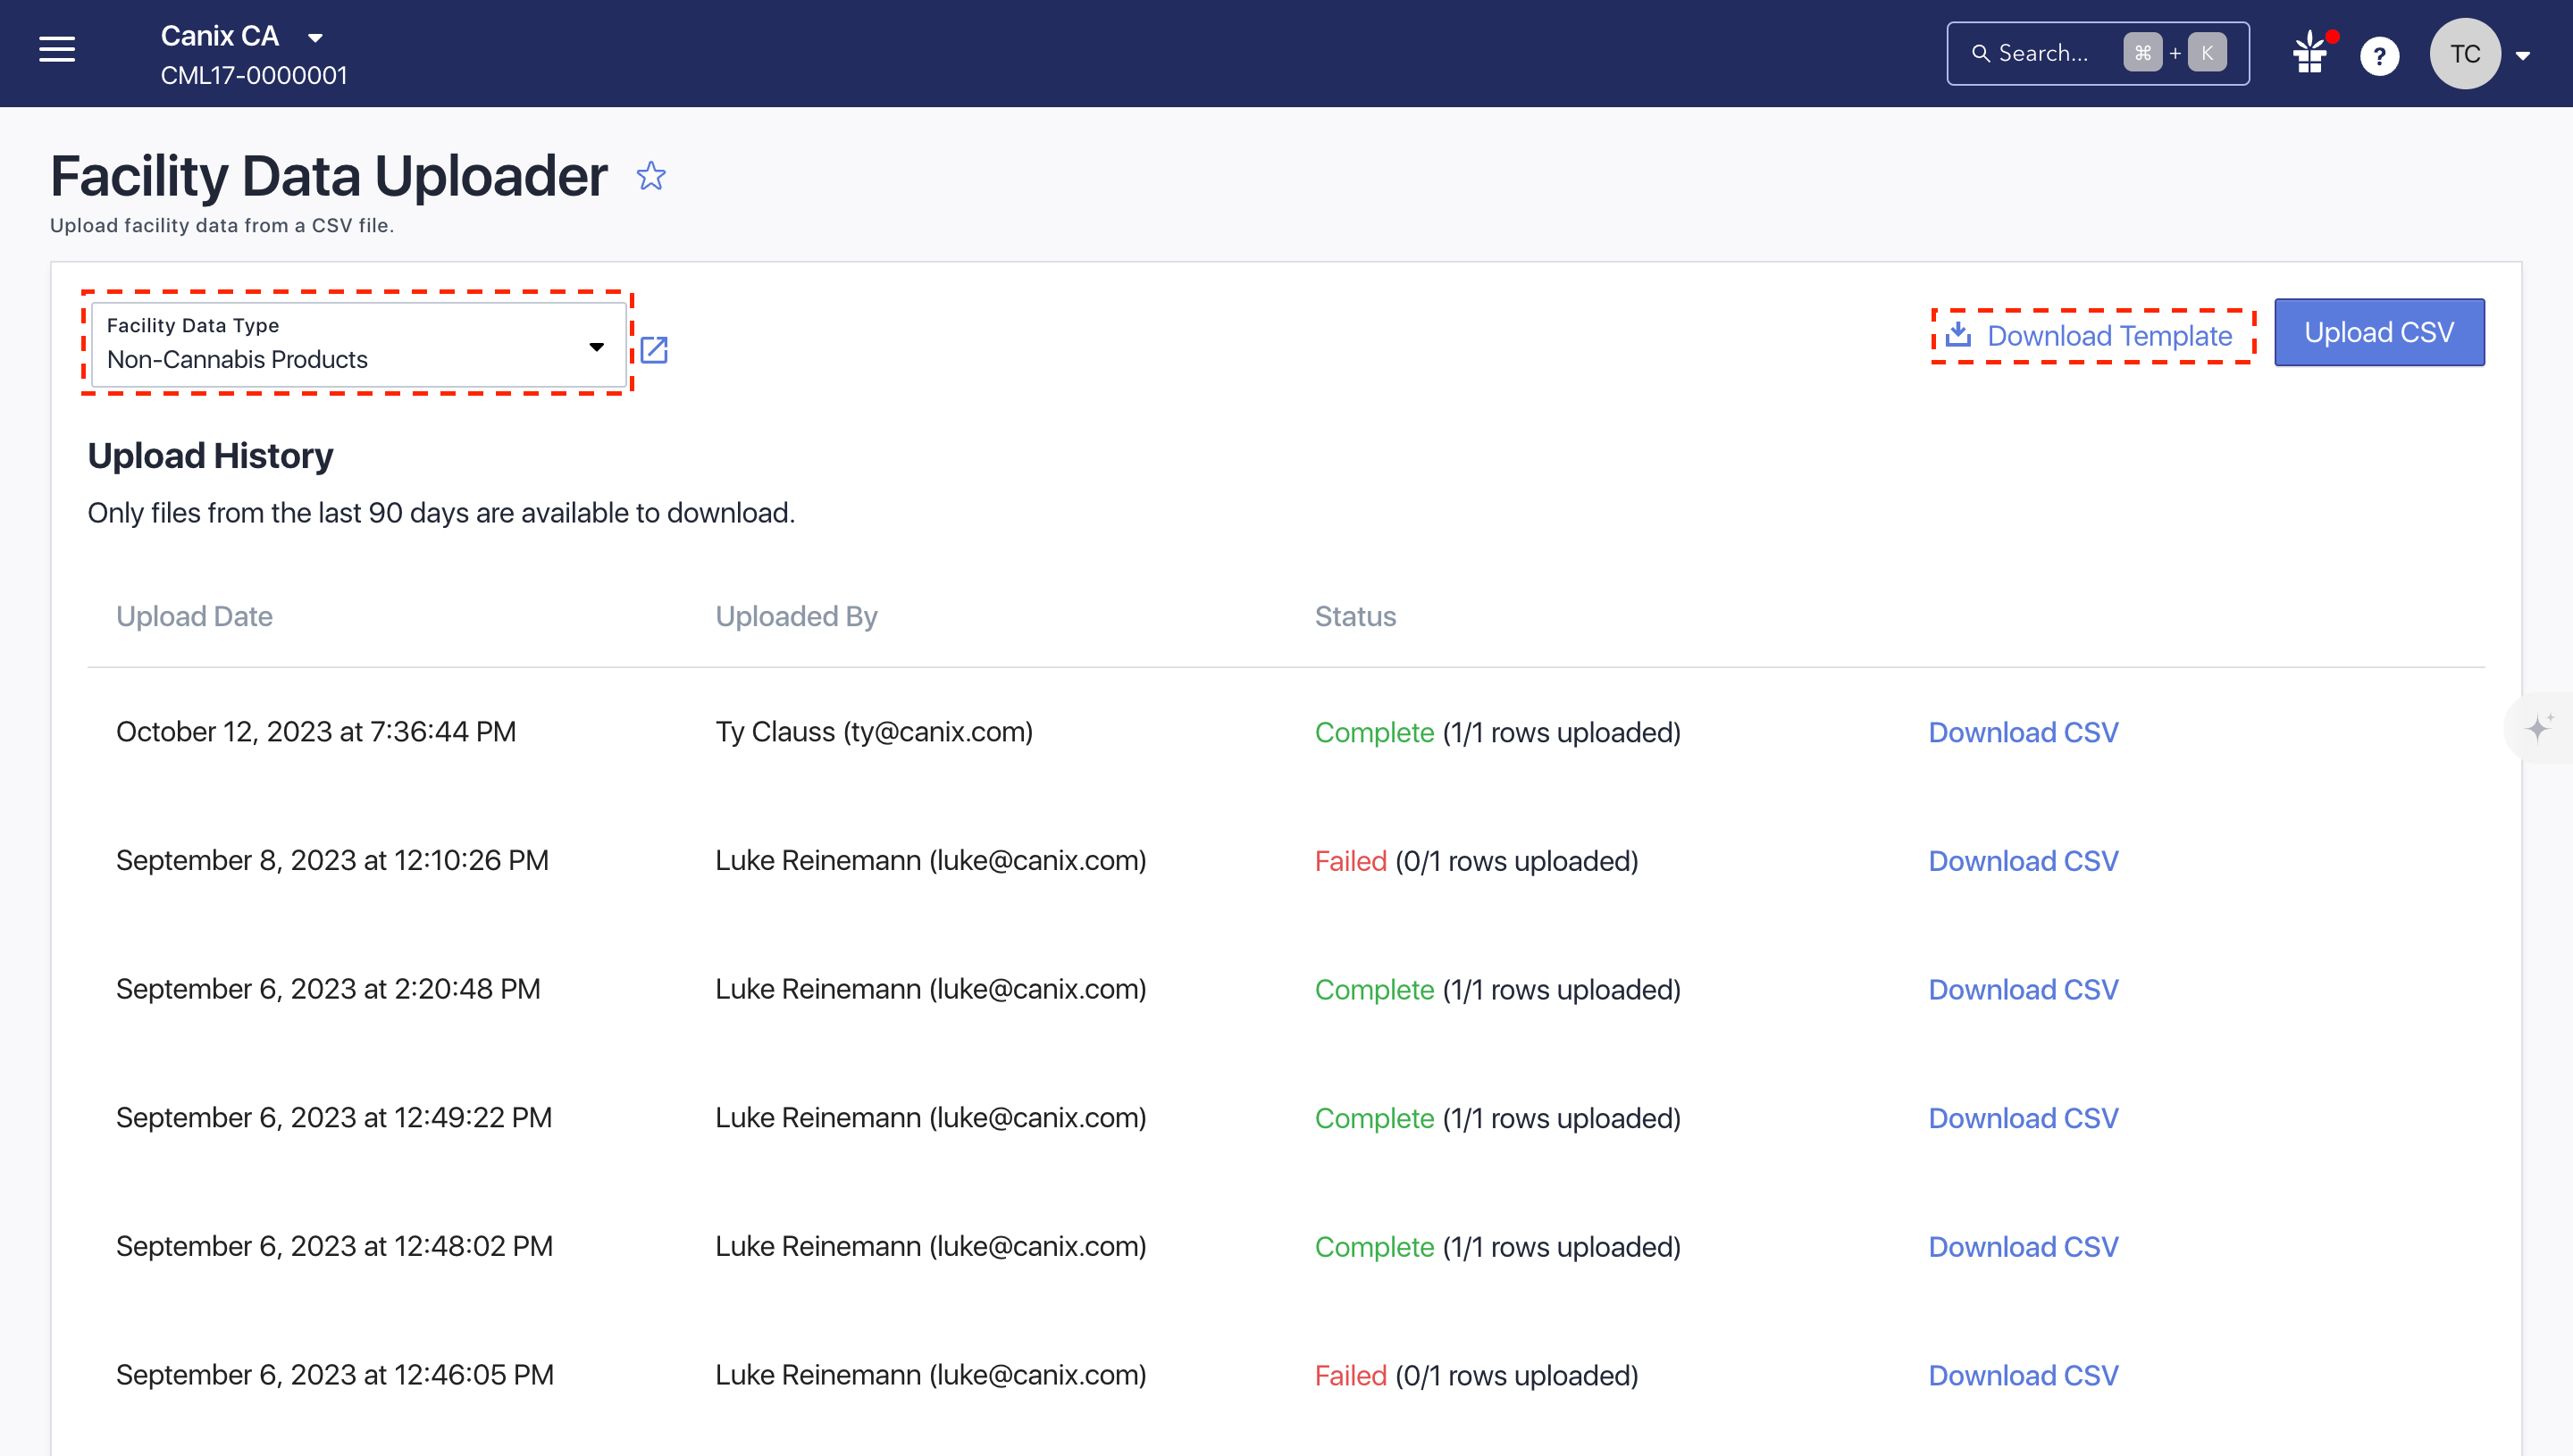Expand the Canix CA facility switcher
2573x1456 pixels.
point(315,38)
